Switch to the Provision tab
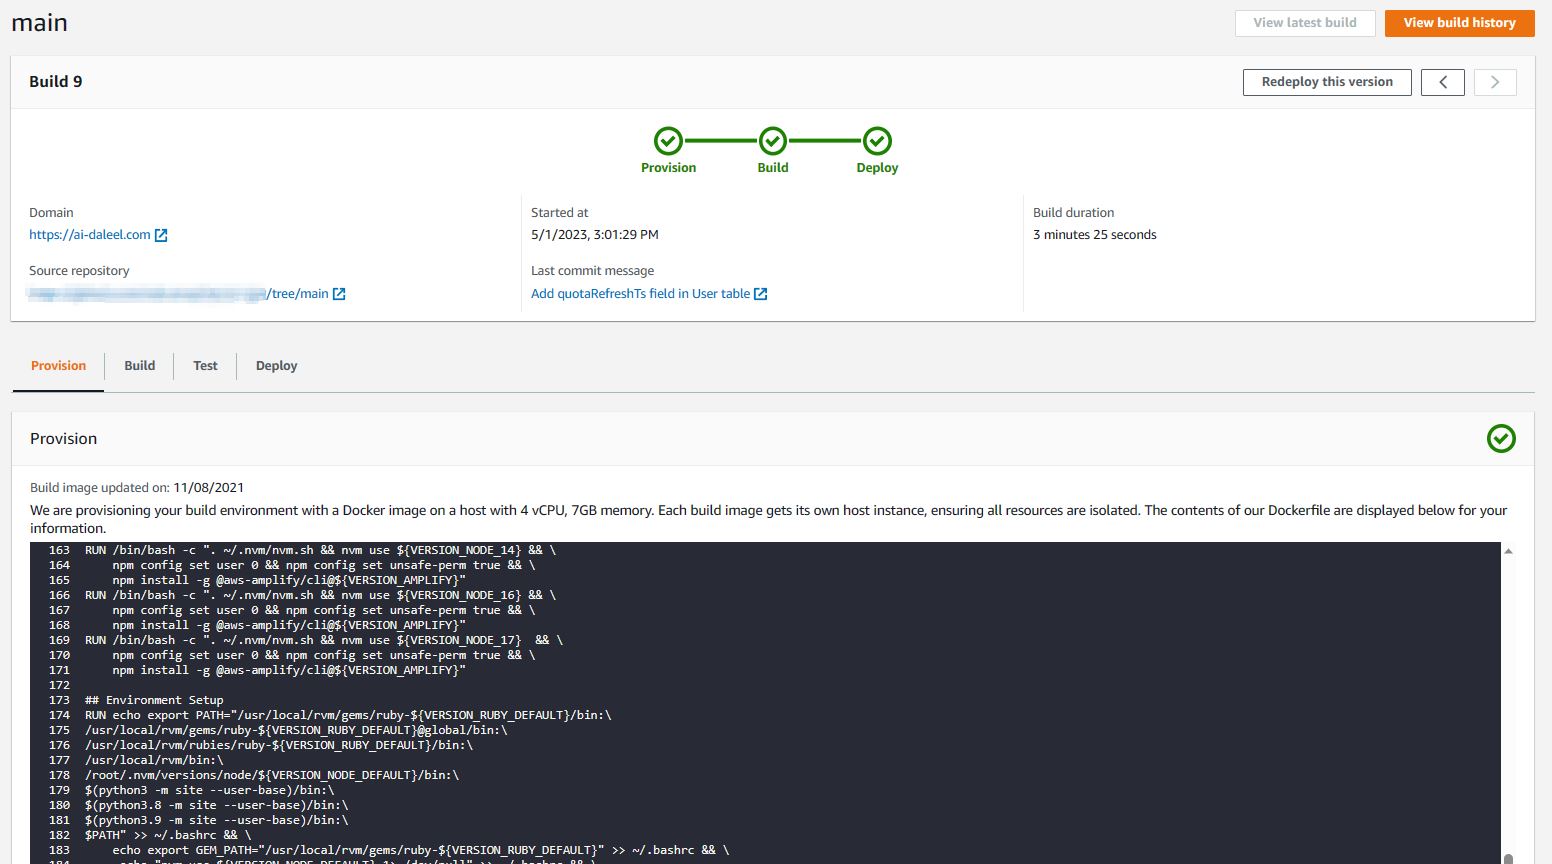1552x864 pixels. click(x=58, y=366)
